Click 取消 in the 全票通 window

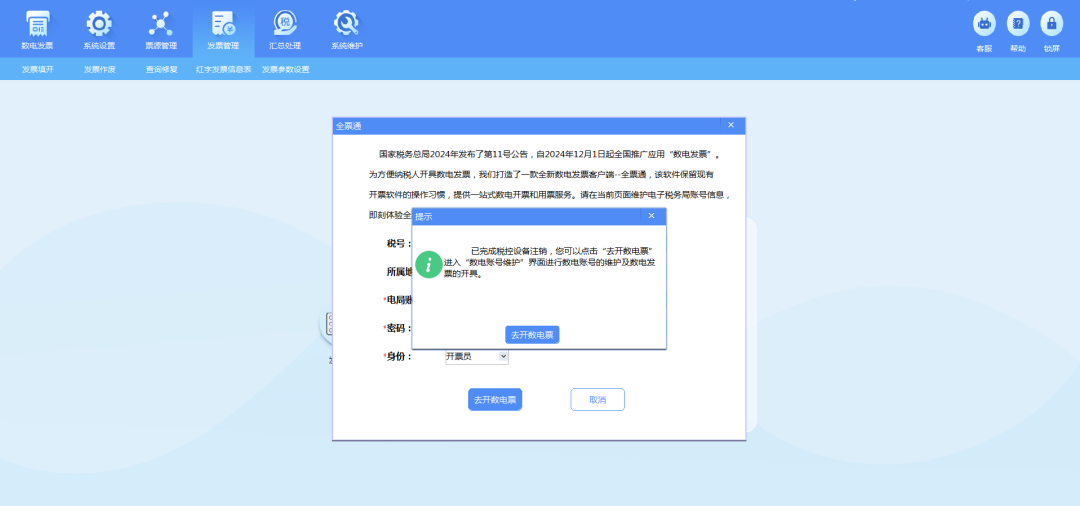point(597,400)
